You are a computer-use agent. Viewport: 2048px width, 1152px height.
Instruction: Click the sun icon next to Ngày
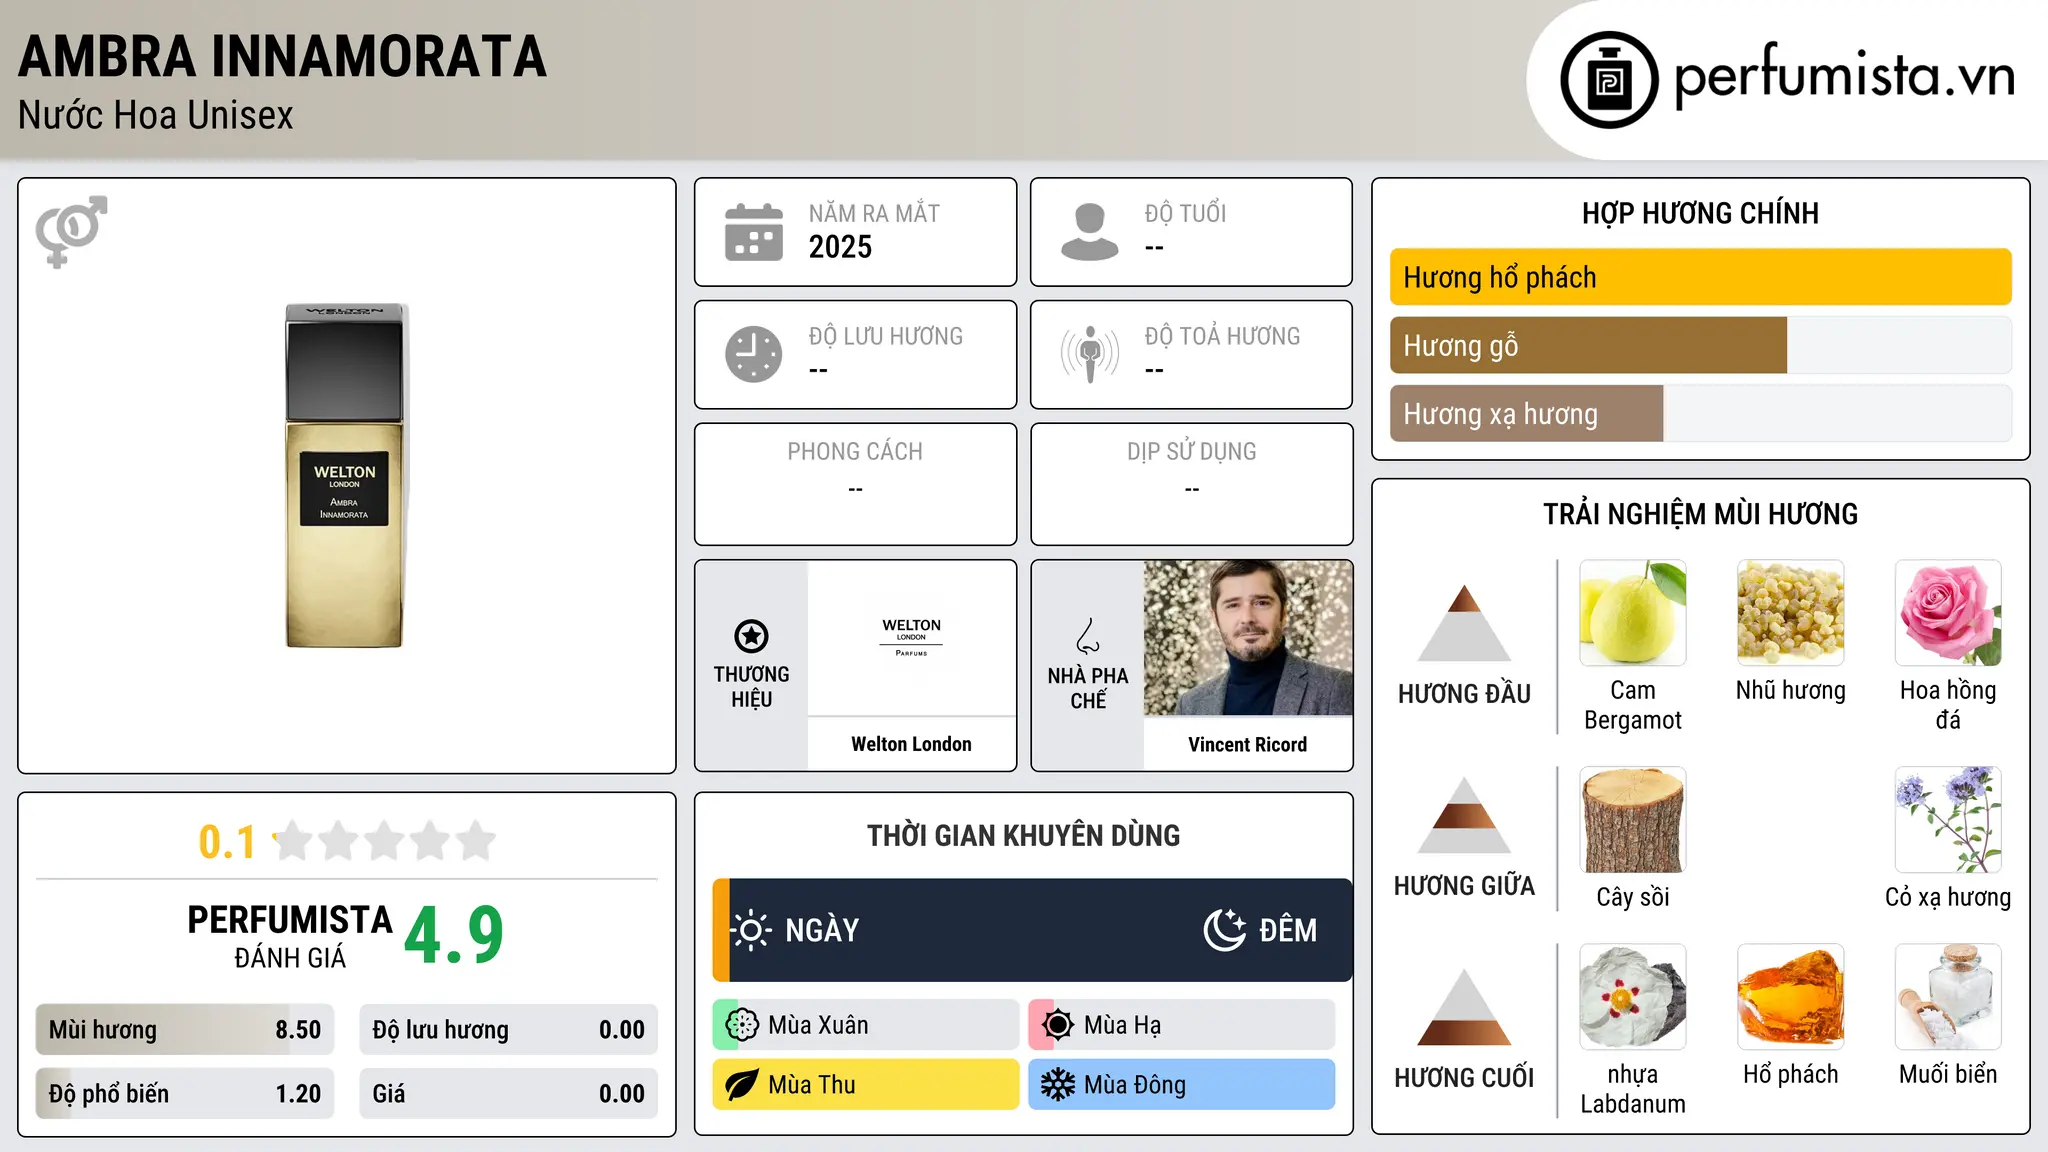751,930
